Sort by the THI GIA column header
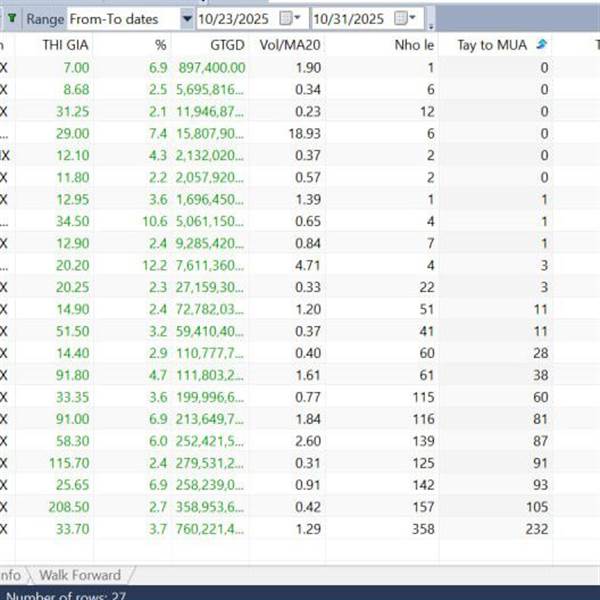600x600 pixels. [66, 44]
